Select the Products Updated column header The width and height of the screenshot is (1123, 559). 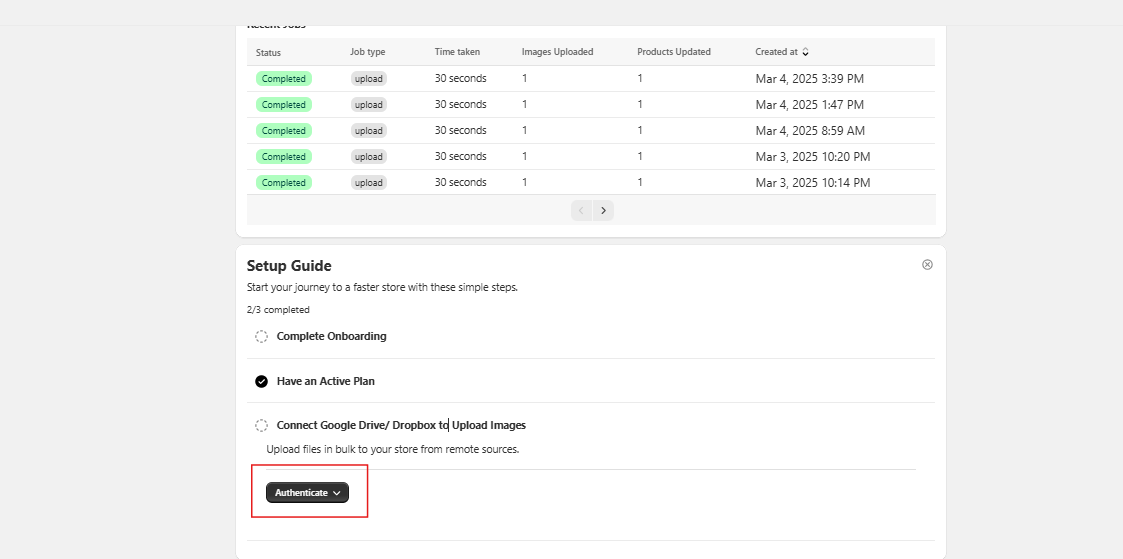pos(673,52)
